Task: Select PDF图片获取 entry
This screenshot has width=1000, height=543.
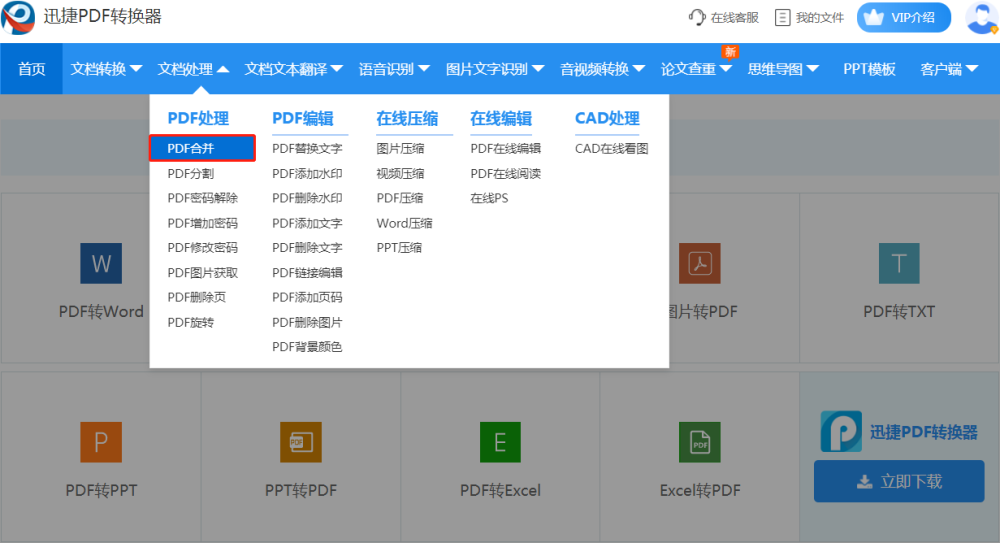Action: [202, 273]
